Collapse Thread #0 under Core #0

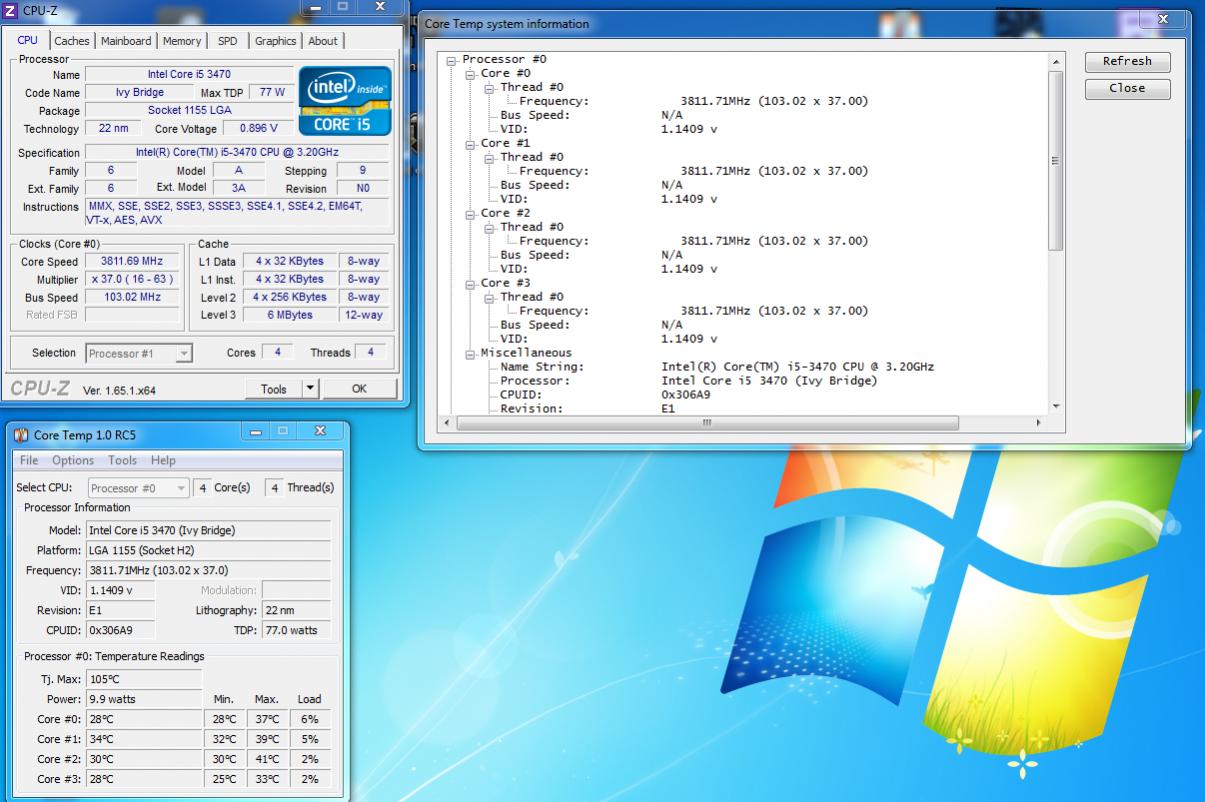click(x=490, y=88)
